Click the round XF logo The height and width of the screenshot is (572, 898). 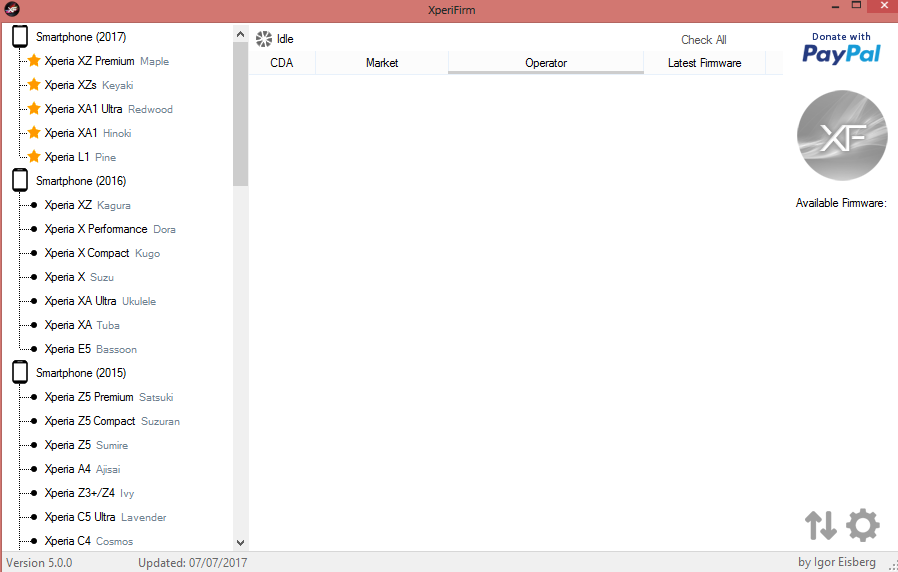pos(842,135)
